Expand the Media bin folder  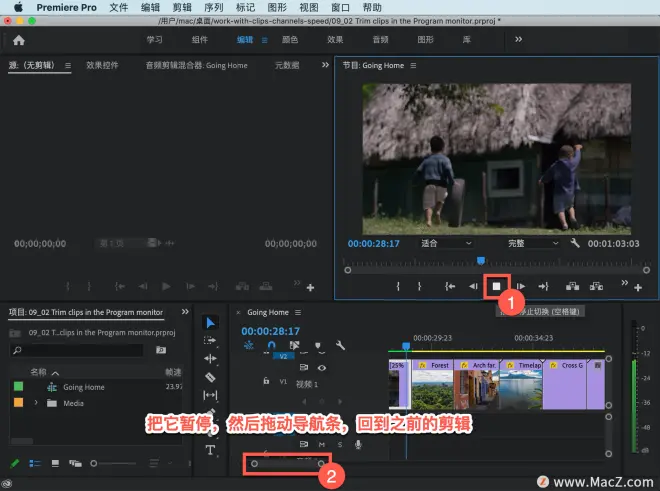pyautogui.click(x=36, y=403)
